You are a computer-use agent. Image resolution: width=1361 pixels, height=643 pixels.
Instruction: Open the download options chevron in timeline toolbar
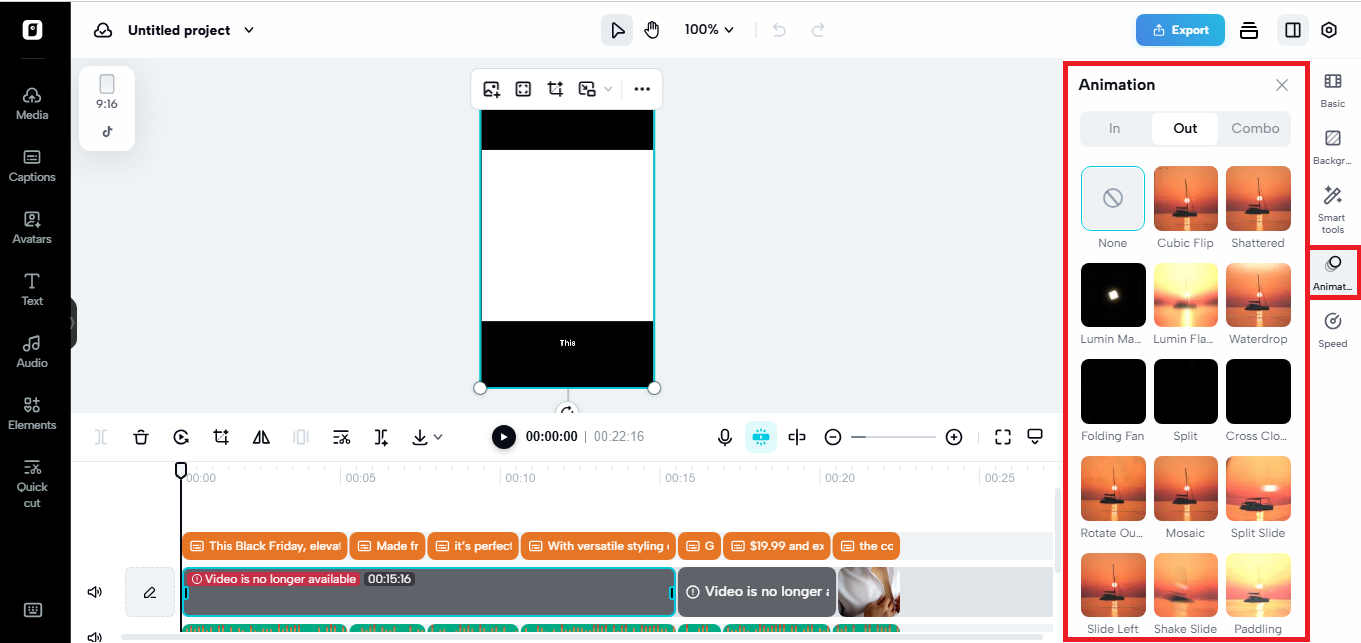coord(438,437)
